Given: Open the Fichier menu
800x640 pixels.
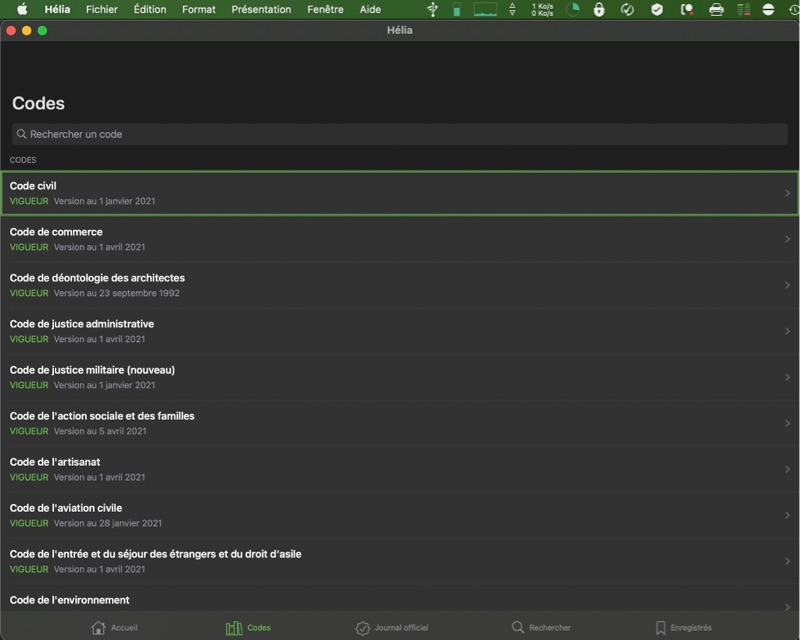Looking at the screenshot, I should pyautogui.click(x=101, y=10).
